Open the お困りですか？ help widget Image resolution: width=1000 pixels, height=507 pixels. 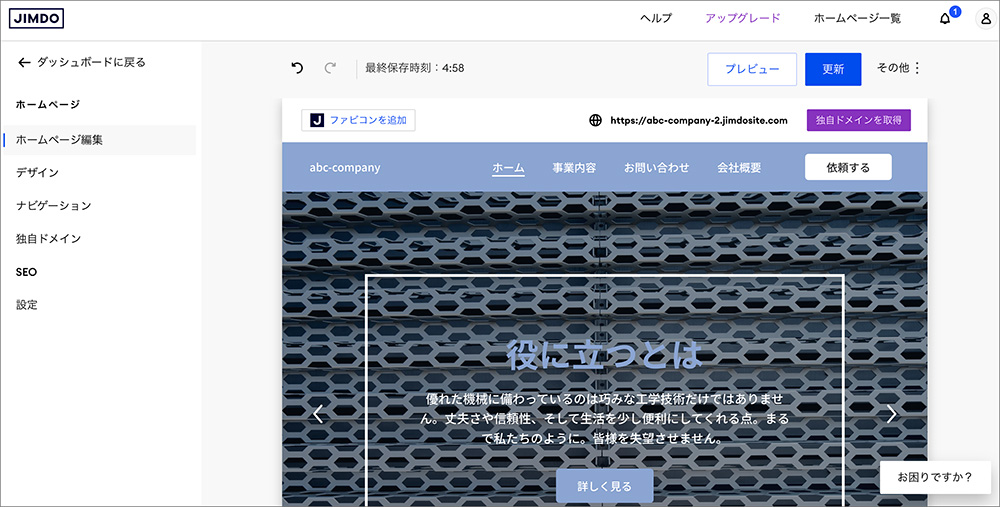935,477
